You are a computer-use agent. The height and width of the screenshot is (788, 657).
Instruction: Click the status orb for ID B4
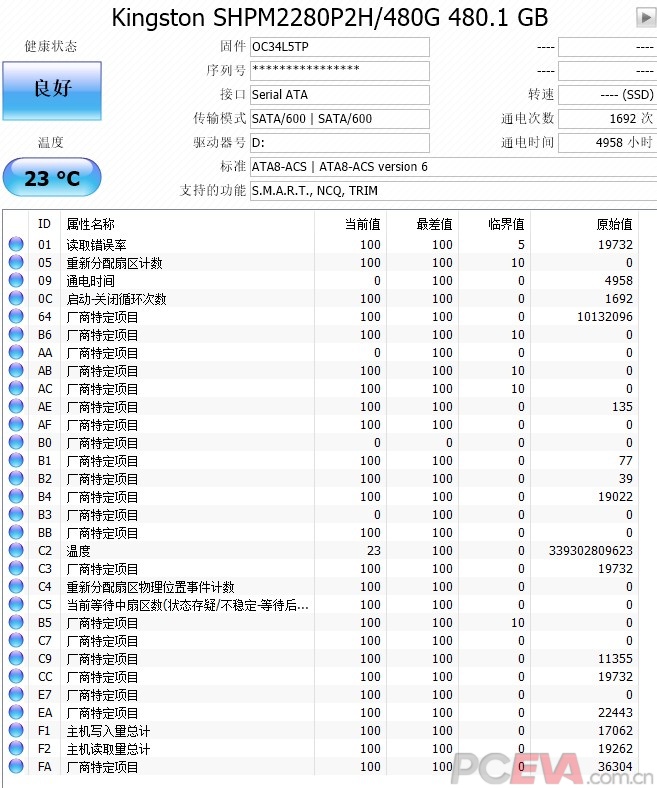[16, 496]
